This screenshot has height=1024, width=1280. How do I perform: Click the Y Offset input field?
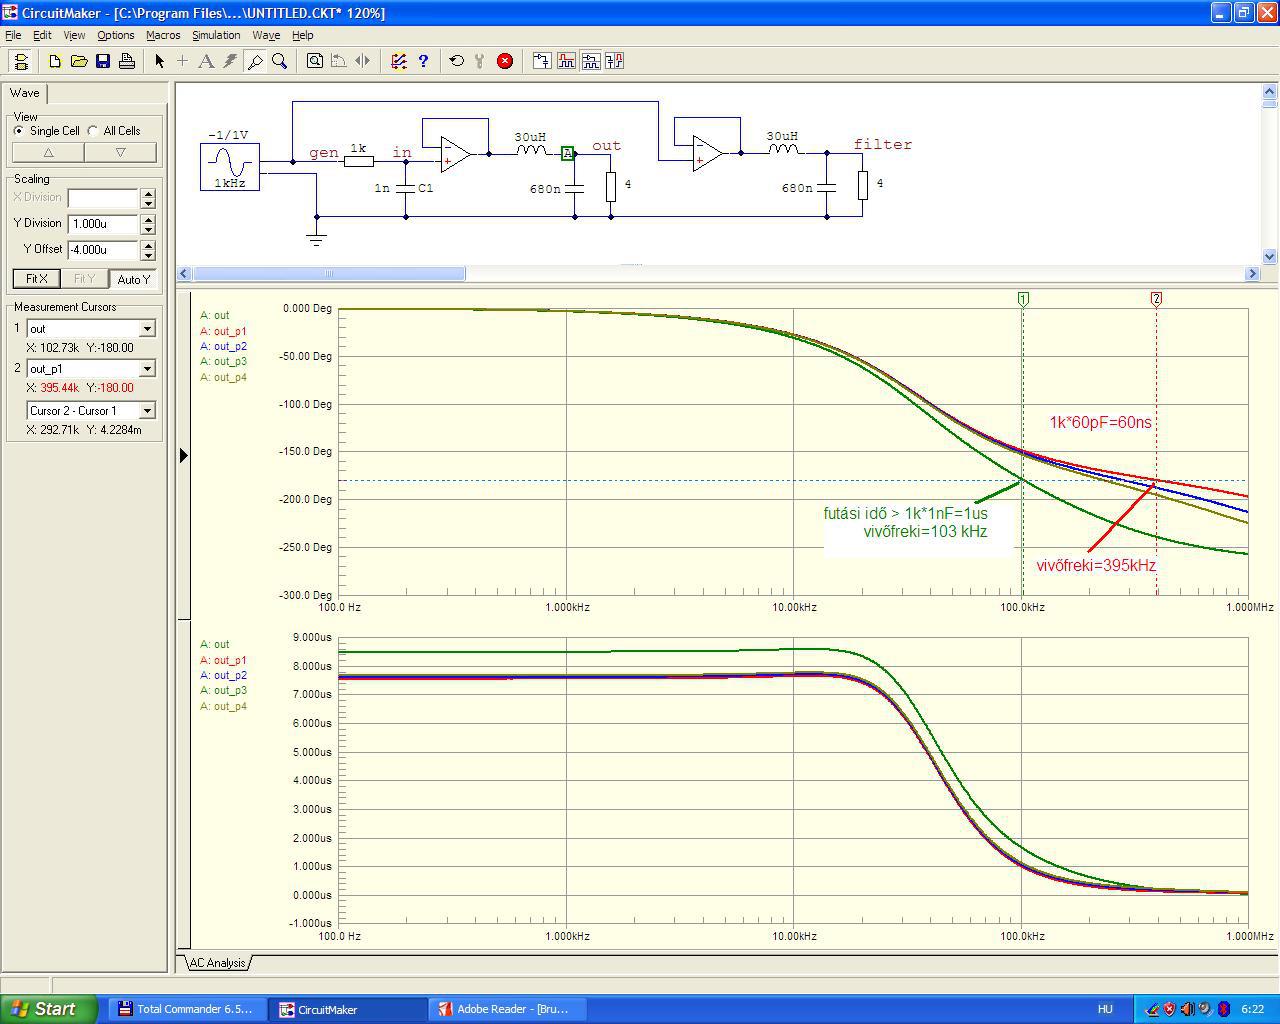coord(103,250)
